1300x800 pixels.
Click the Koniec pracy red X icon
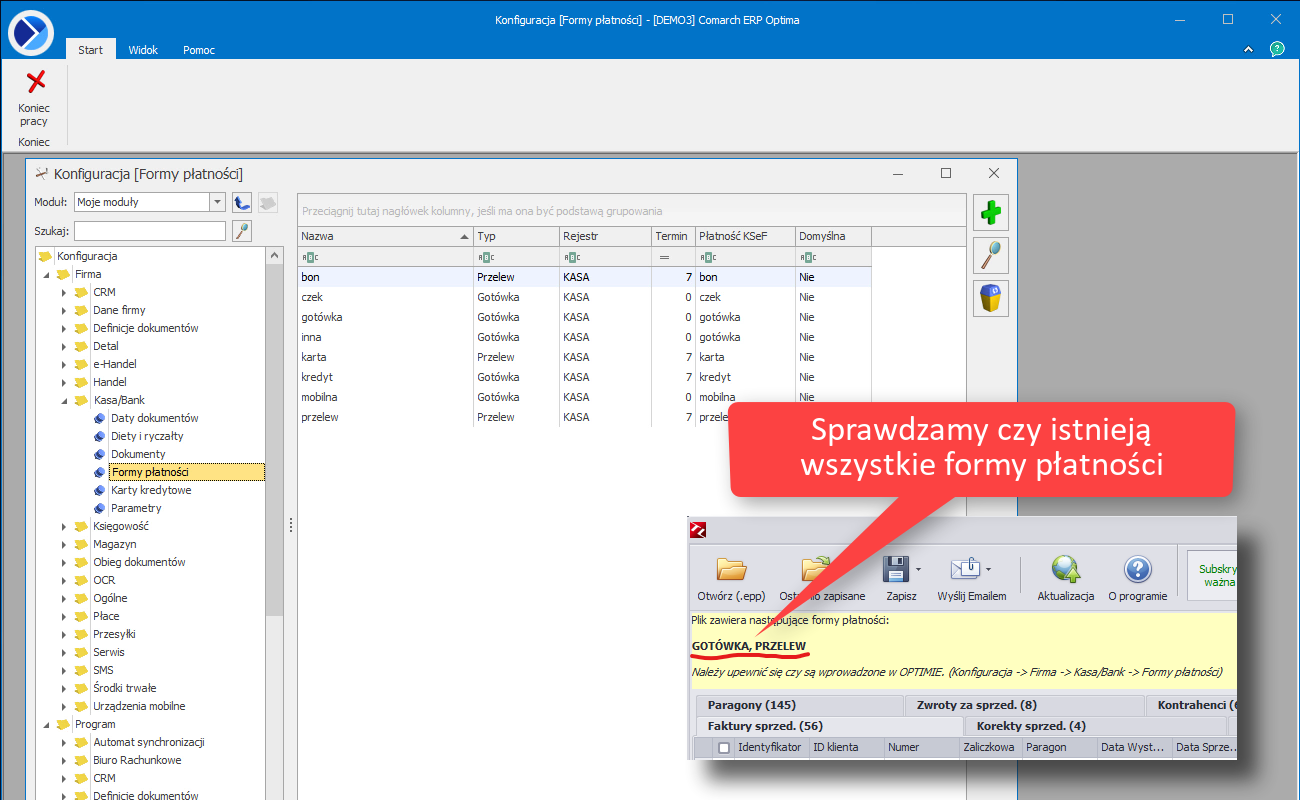tap(35, 82)
